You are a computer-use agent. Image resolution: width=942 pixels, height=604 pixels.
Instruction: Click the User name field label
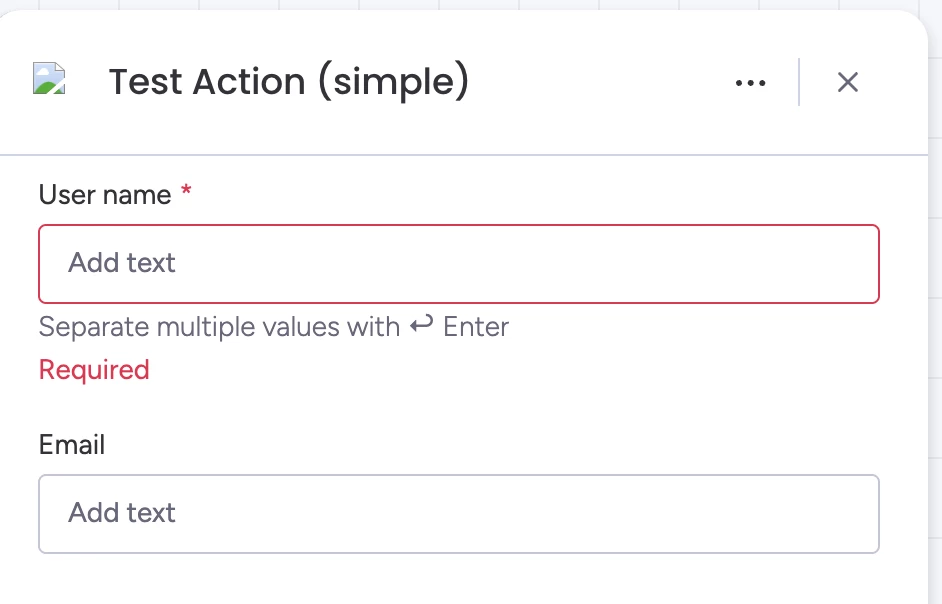(x=105, y=195)
